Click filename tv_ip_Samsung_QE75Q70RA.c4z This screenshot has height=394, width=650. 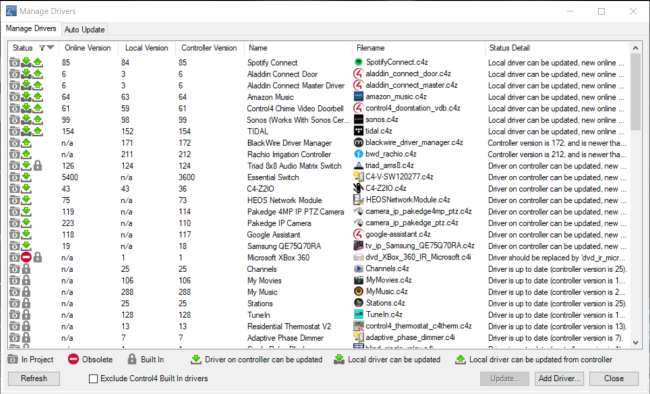[420, 246]
